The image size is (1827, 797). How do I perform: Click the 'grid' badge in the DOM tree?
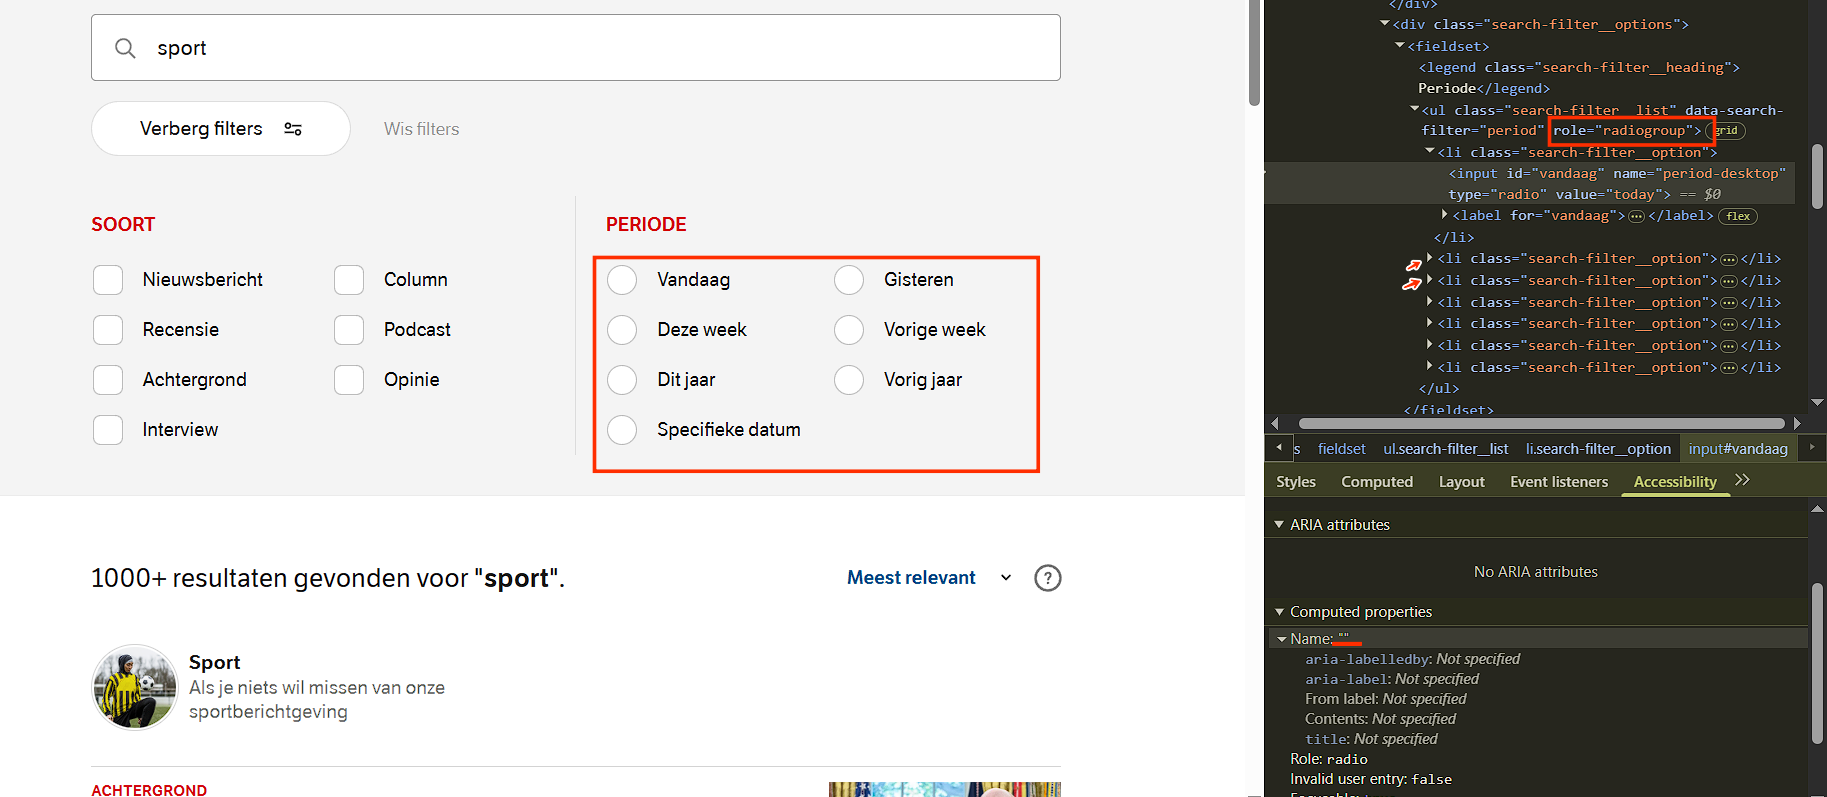click(1726, 131)
